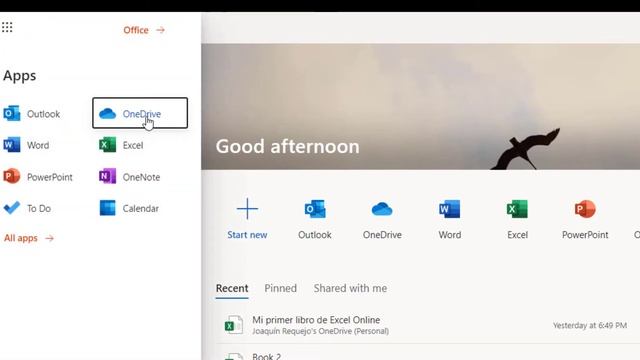640x360 pixels.
Task: Click the Good afternoon banner image
Action: tap(420, 107)
